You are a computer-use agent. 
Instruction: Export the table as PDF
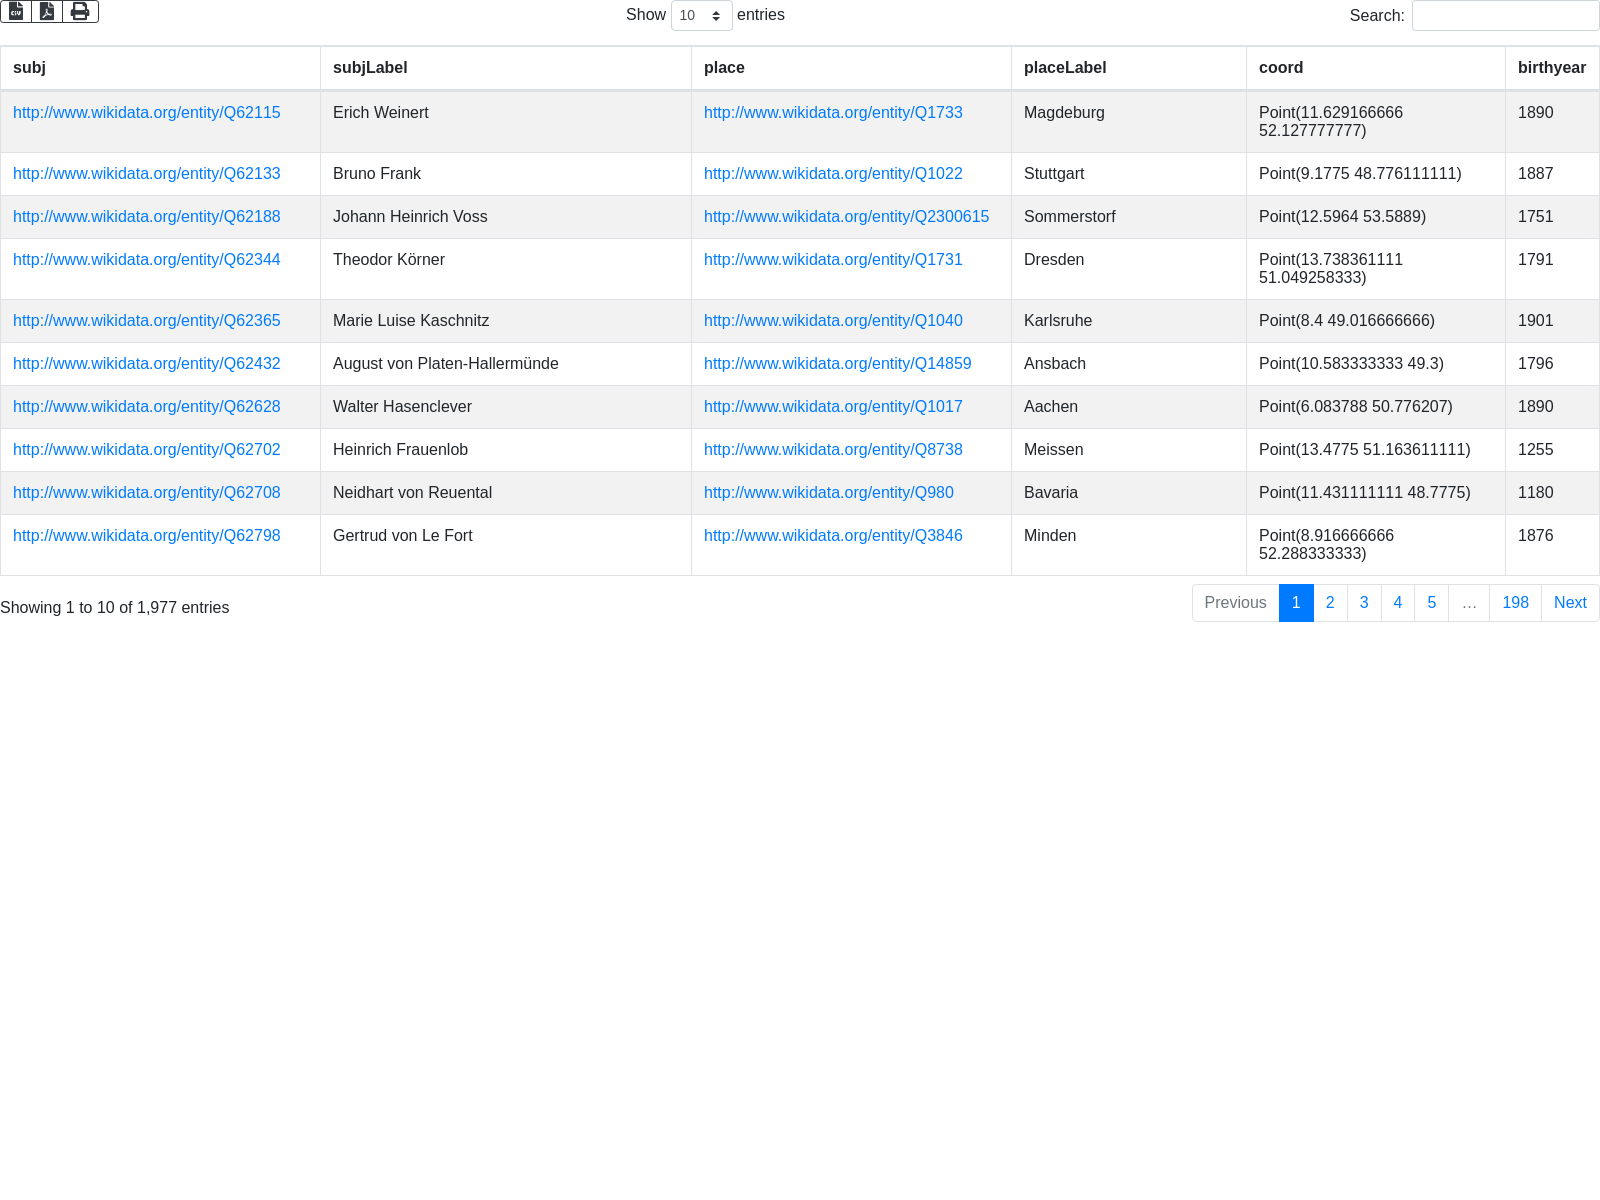[47, 11]
